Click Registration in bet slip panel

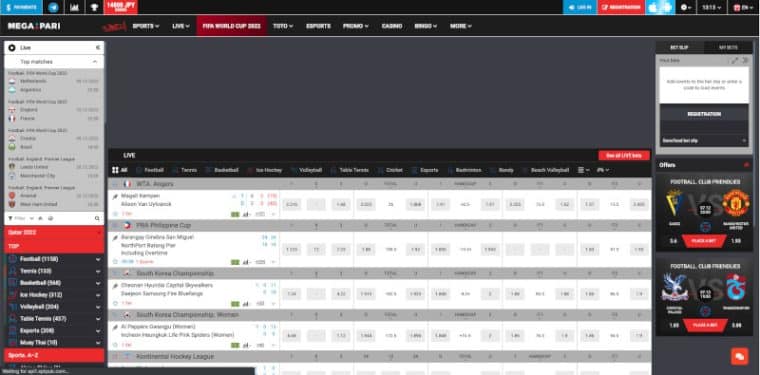704,114
